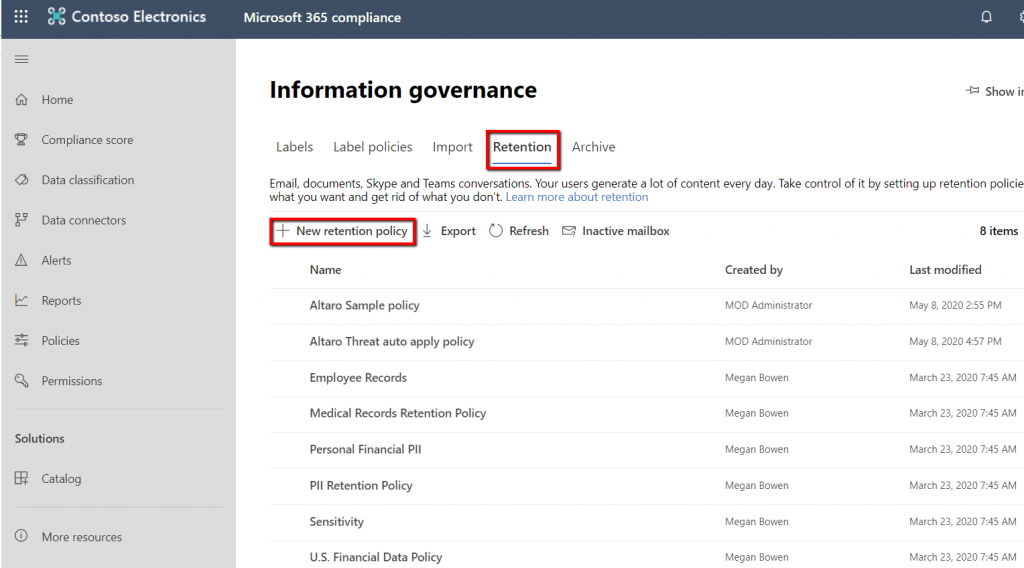Image resolution: width=1024 pixels, height=568 pixels.
Task: Open the app launcher waffle icon
Action: click(x=21, y=17)
